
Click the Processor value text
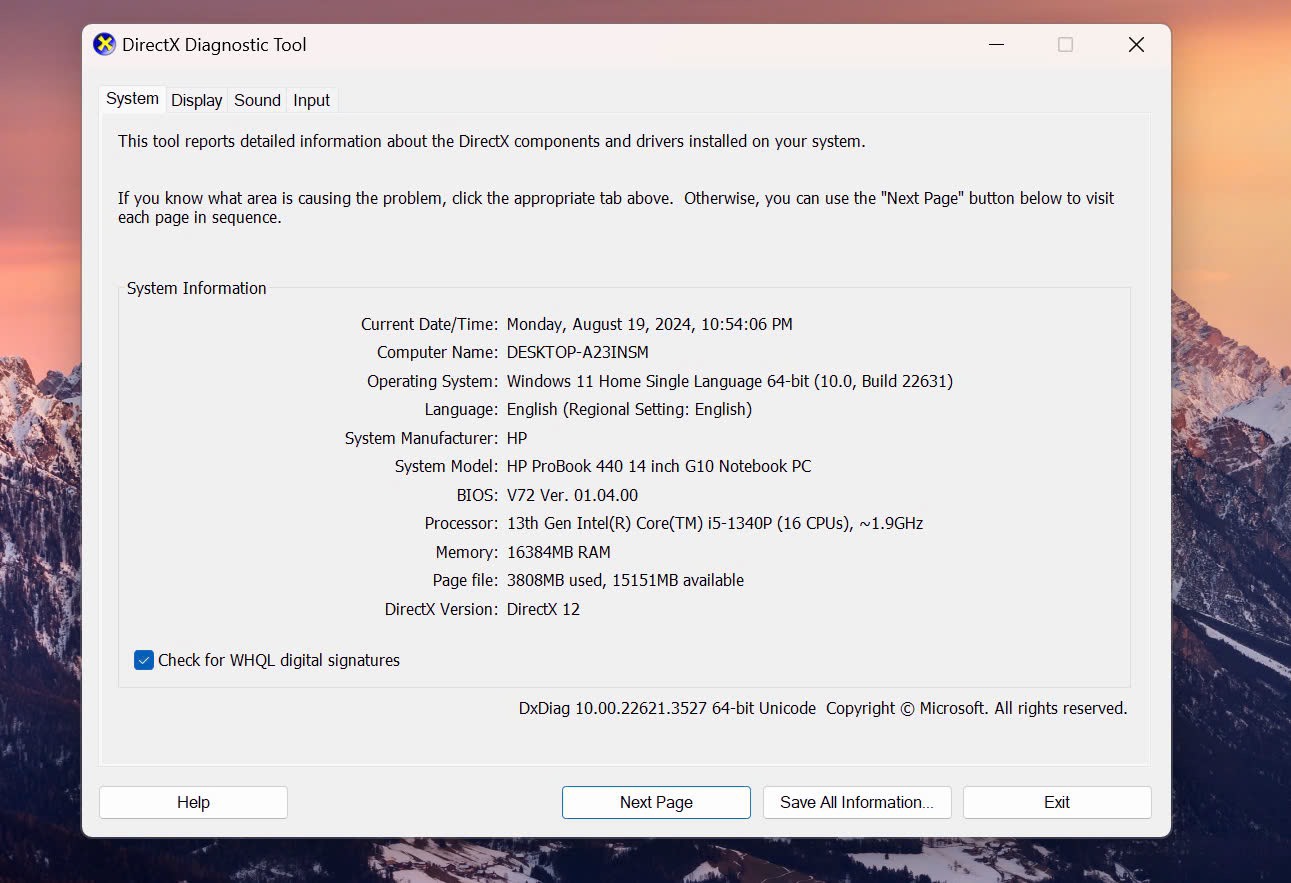coord(714,523)
